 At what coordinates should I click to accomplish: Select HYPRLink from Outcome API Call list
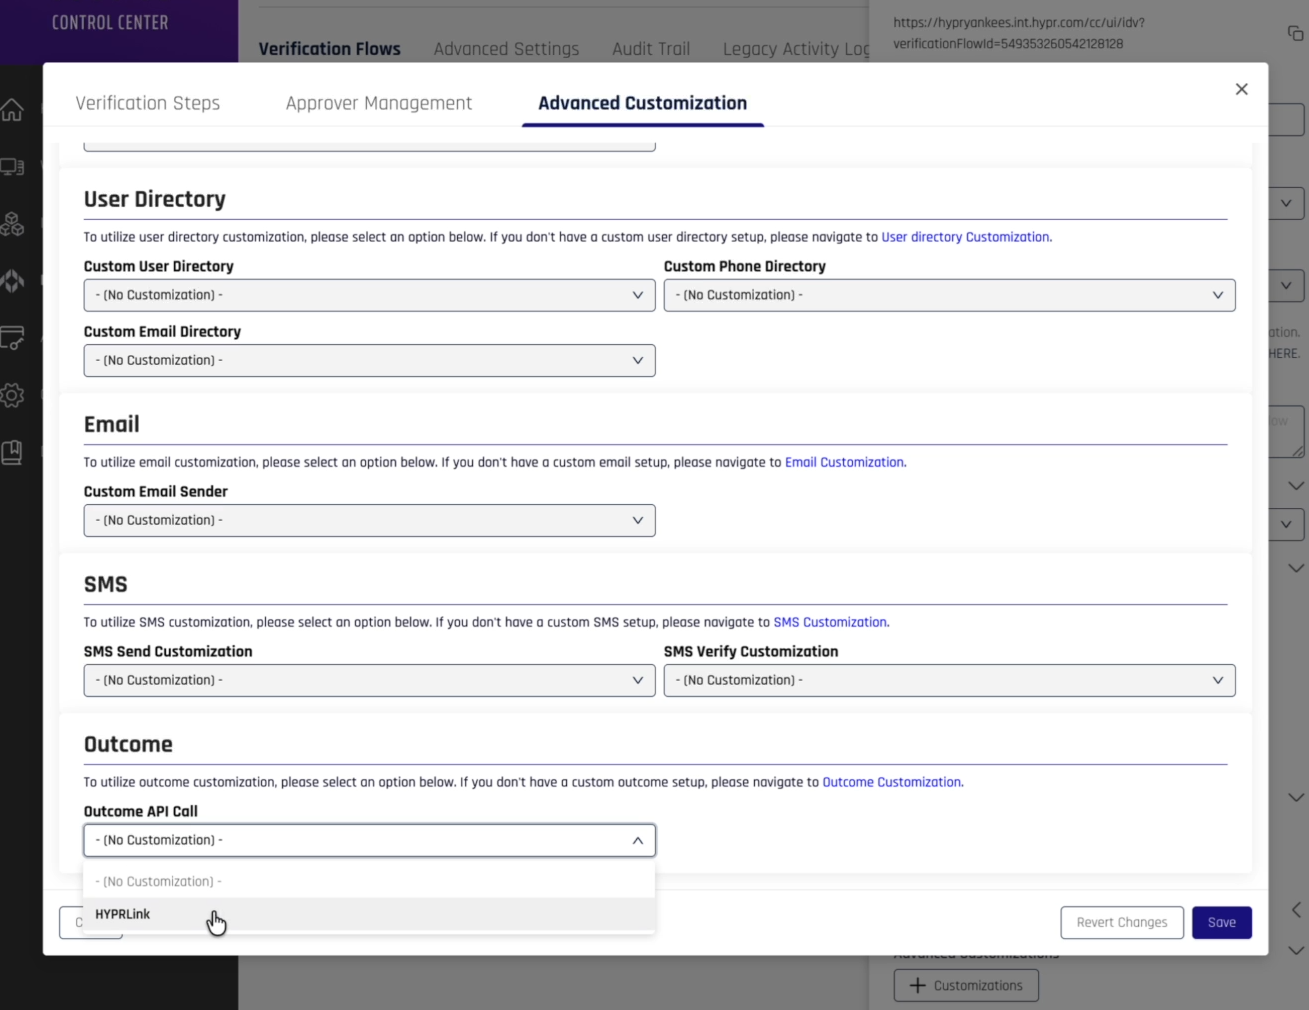(x=123, y=914)
